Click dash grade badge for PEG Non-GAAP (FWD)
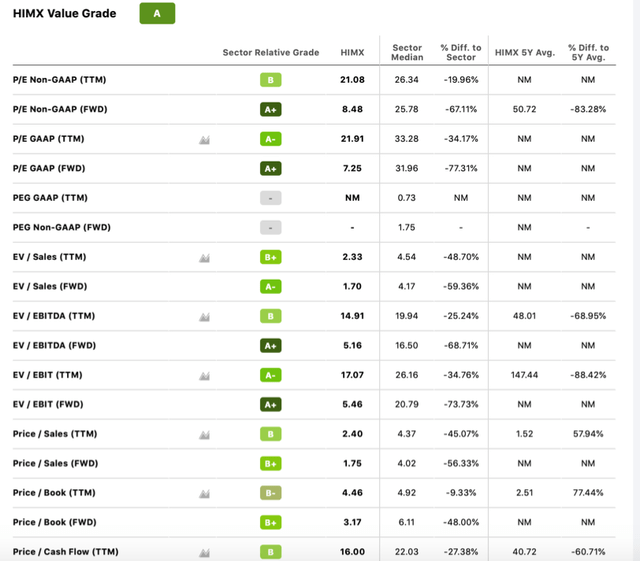Viewport: 640px width, 561px height. 271,227
